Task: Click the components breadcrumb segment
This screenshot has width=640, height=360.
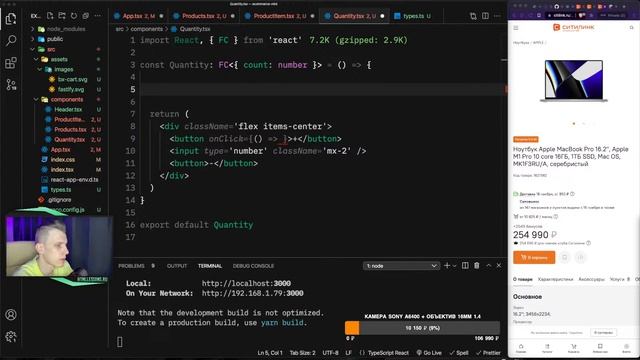Action: 147,29
